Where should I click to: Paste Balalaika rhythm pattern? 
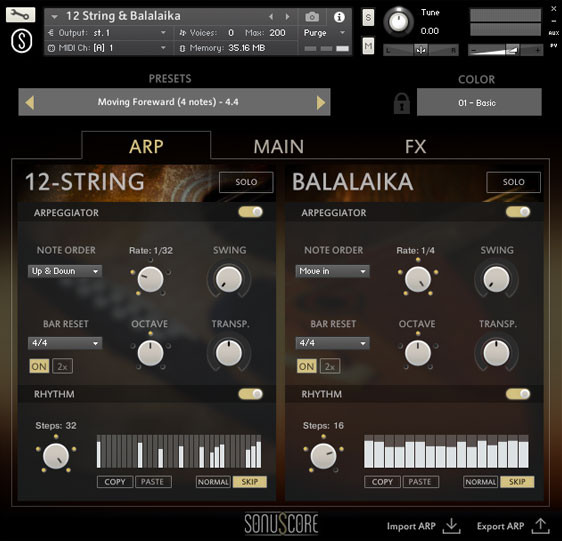tap(420, 481)
